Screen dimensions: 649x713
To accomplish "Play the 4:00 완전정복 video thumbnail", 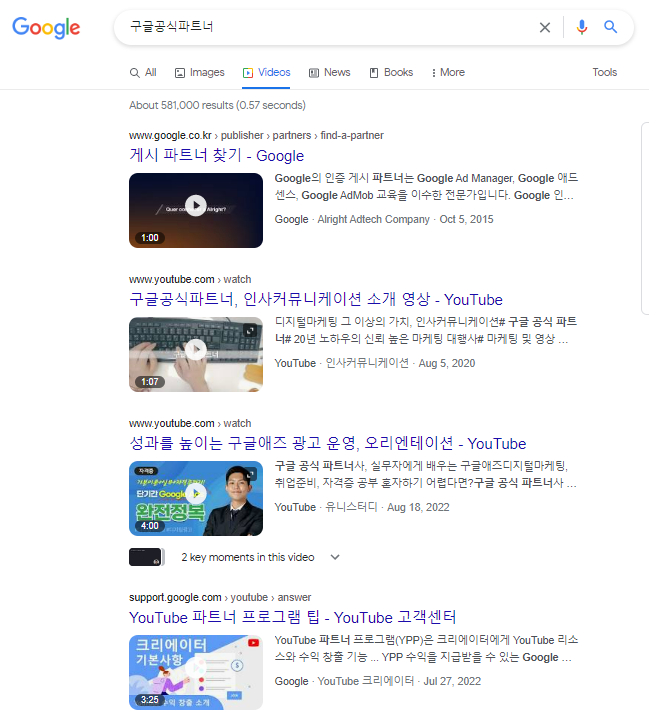I will [x=196, y=498].
